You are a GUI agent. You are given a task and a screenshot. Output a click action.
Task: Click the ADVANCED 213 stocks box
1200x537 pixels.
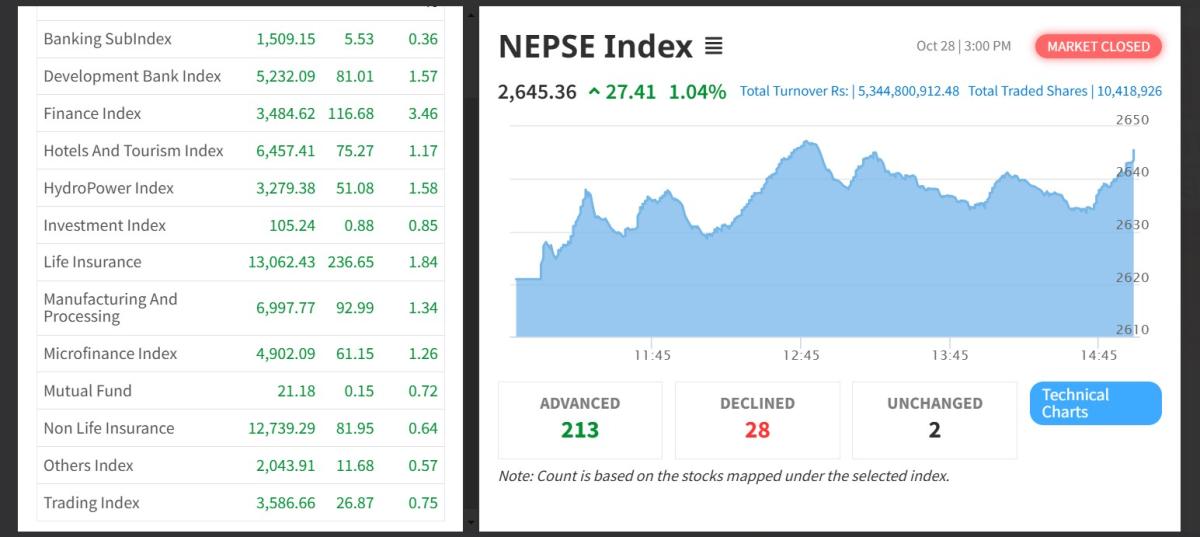pos(580,419)
